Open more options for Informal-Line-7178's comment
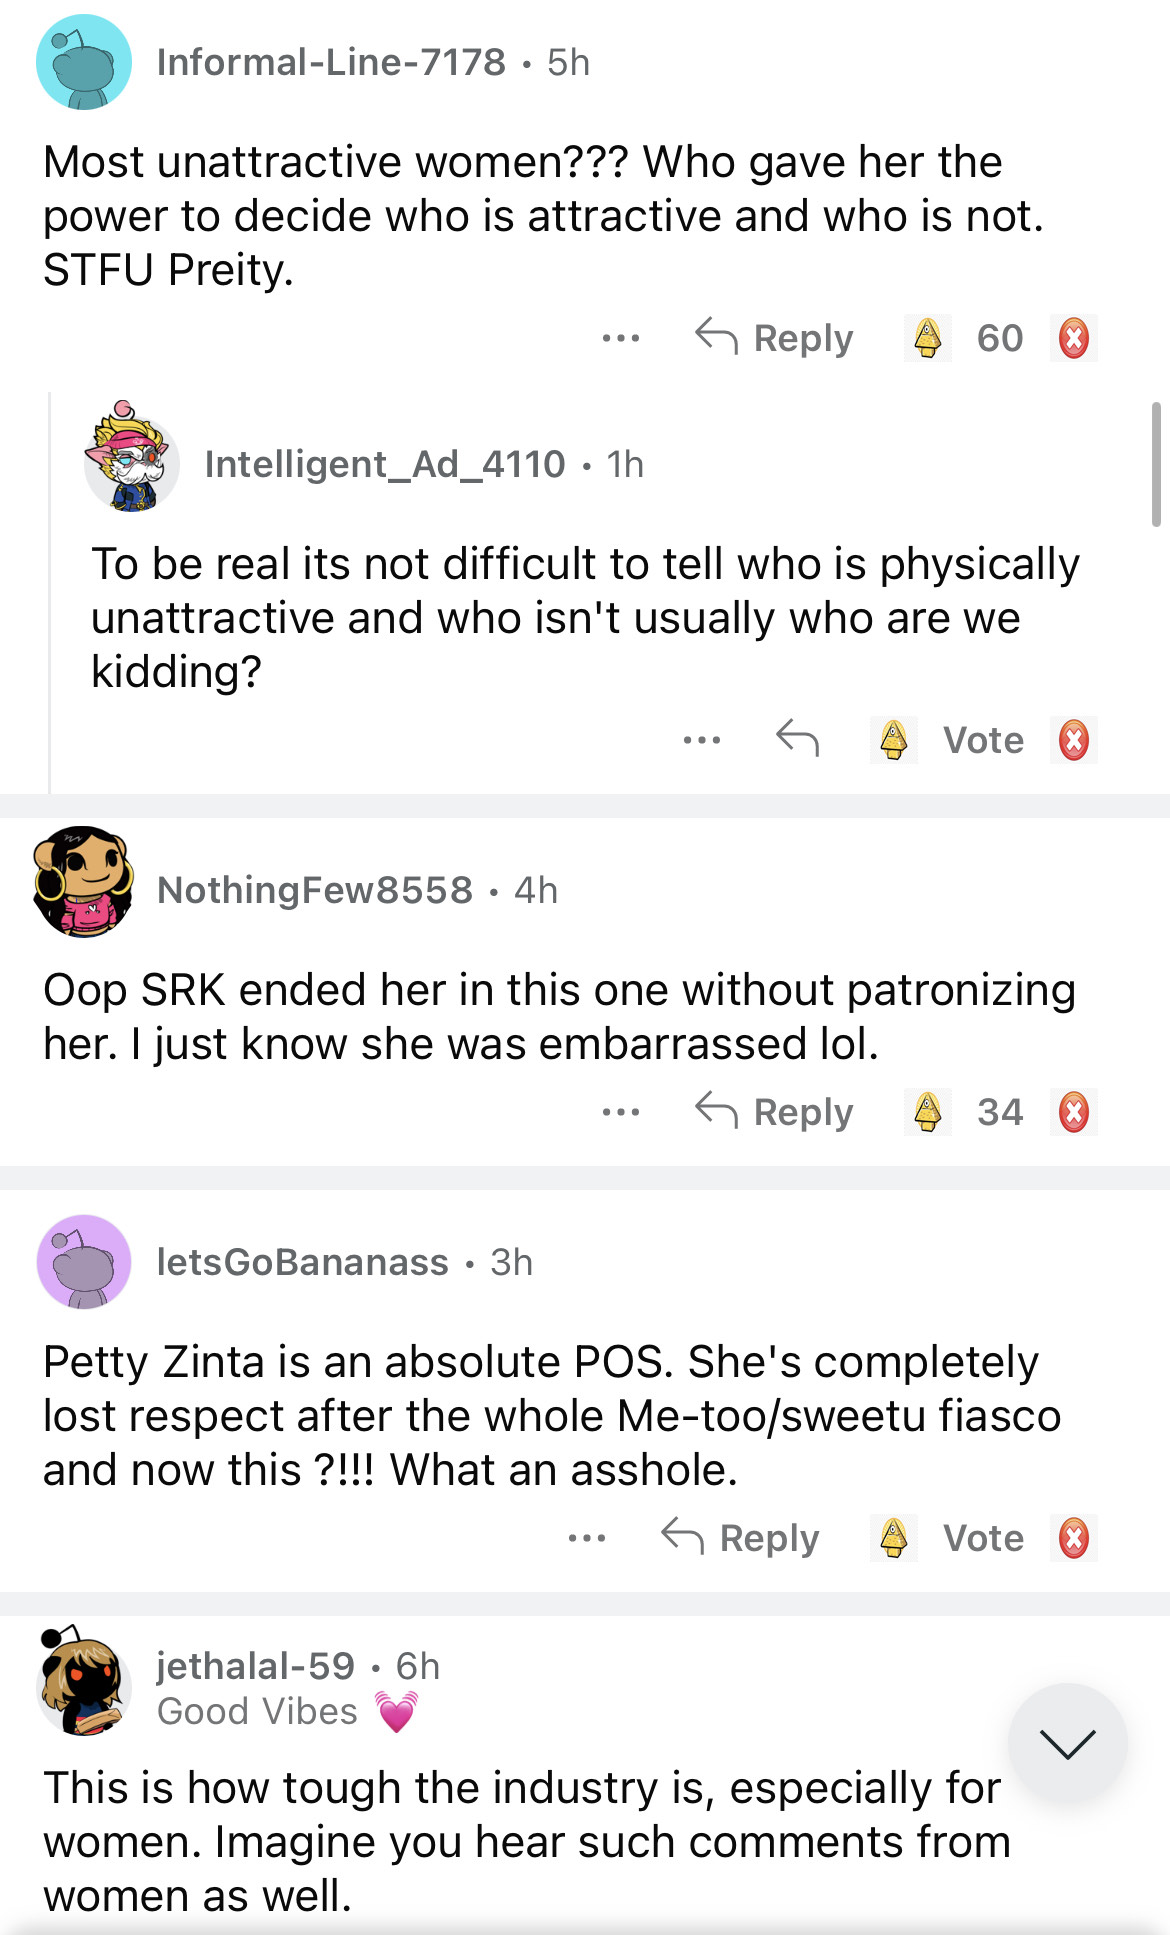The image size is (1170, 1935). [620, 338]
